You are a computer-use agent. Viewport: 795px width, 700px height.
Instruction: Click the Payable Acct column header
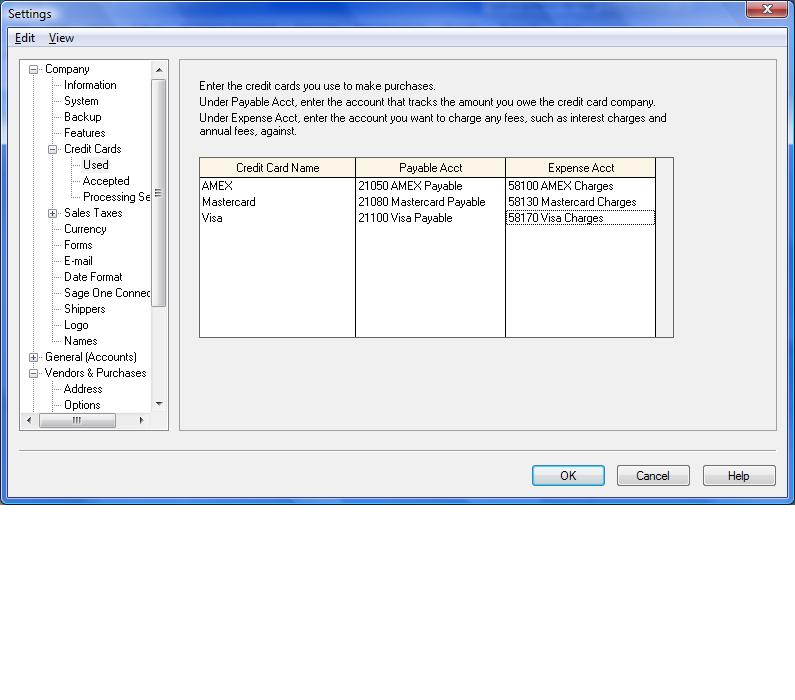click(x=430, y=168)
